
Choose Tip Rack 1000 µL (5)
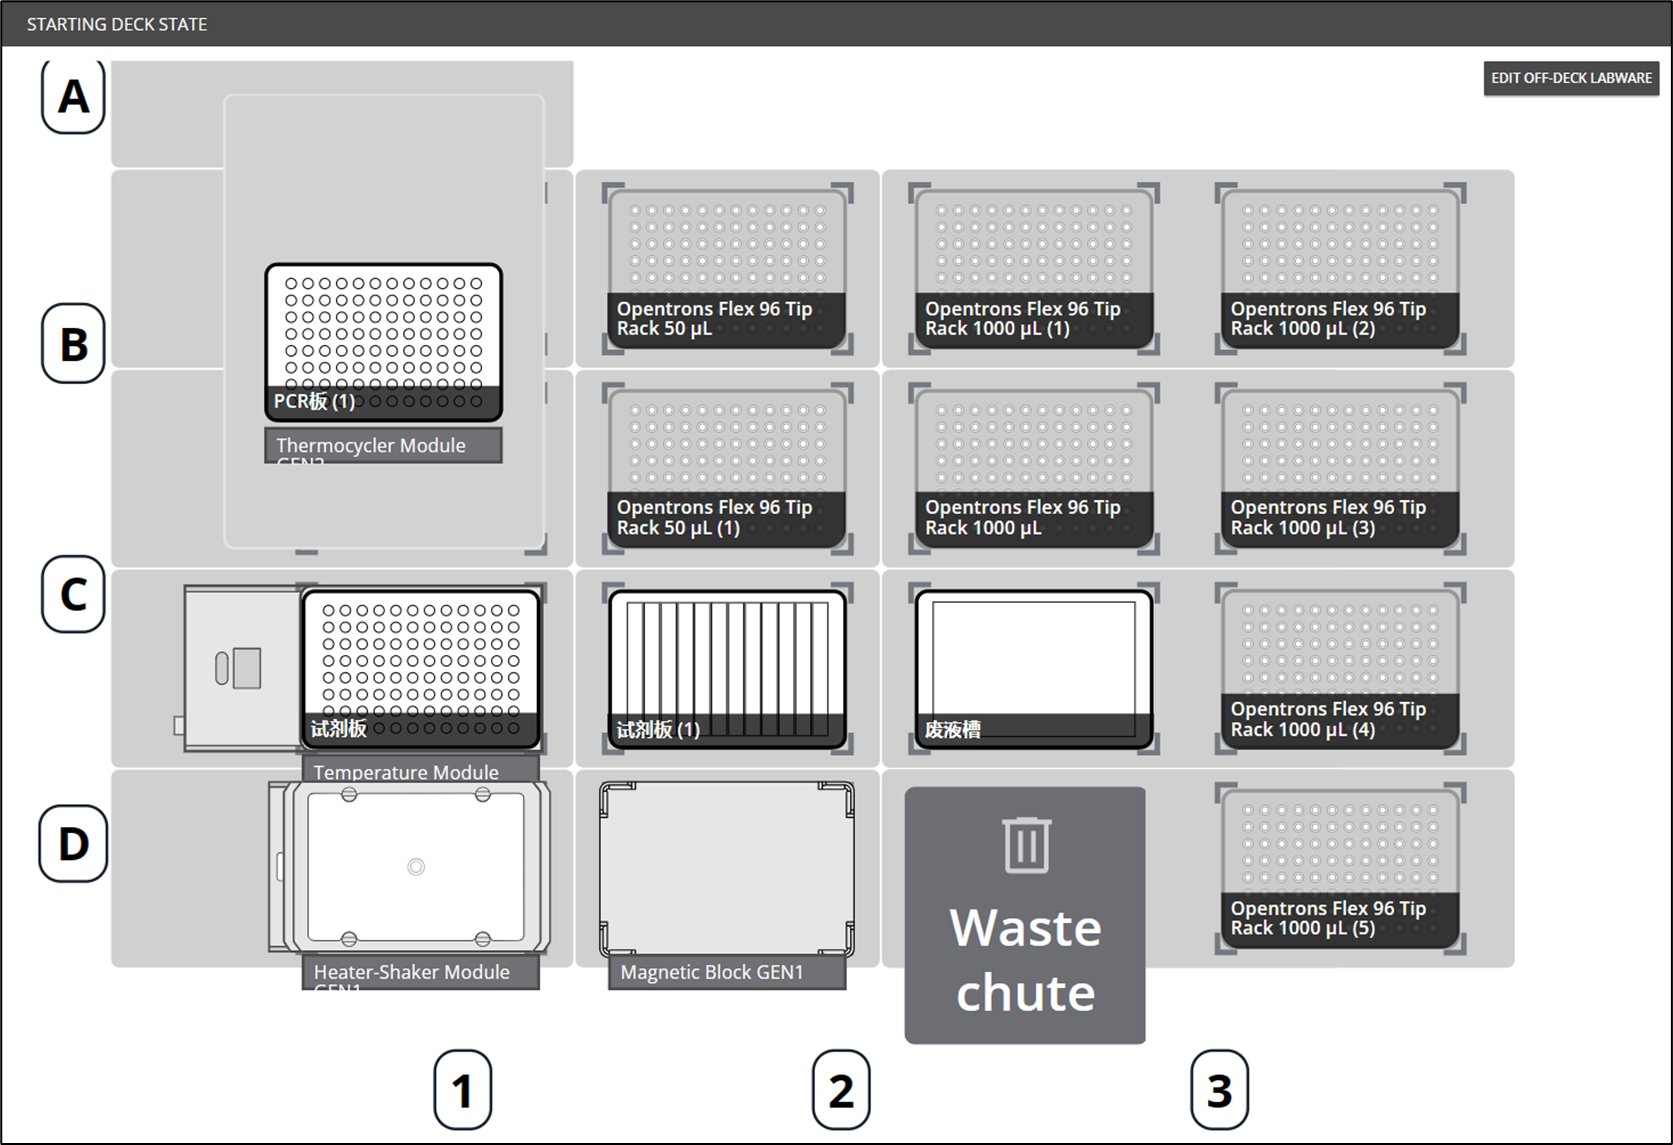click(x=1339, y=867)
